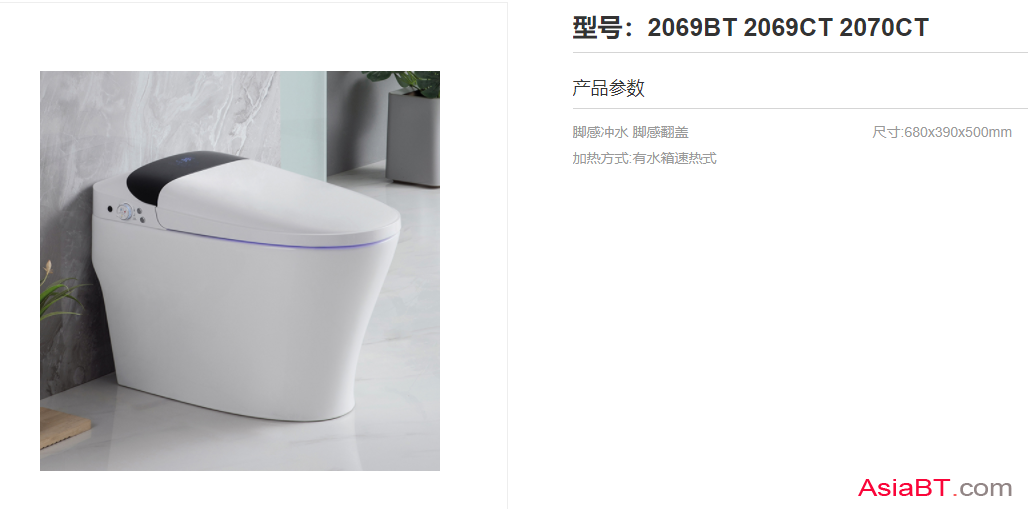Click the gray plant pot in photo background
This screenshot has width=1028, height=509.
tap(413, 138)
